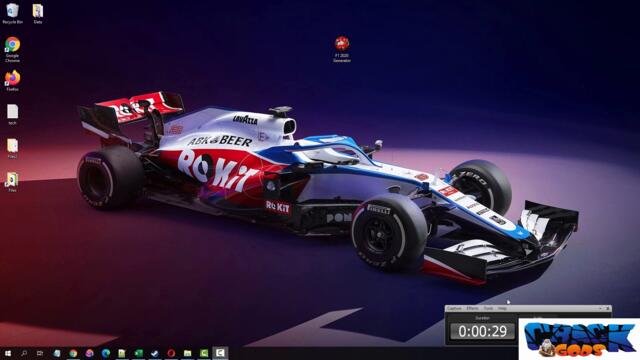
Task: Click the 0:00:29 duration display
Action: (x=482, y=331)
